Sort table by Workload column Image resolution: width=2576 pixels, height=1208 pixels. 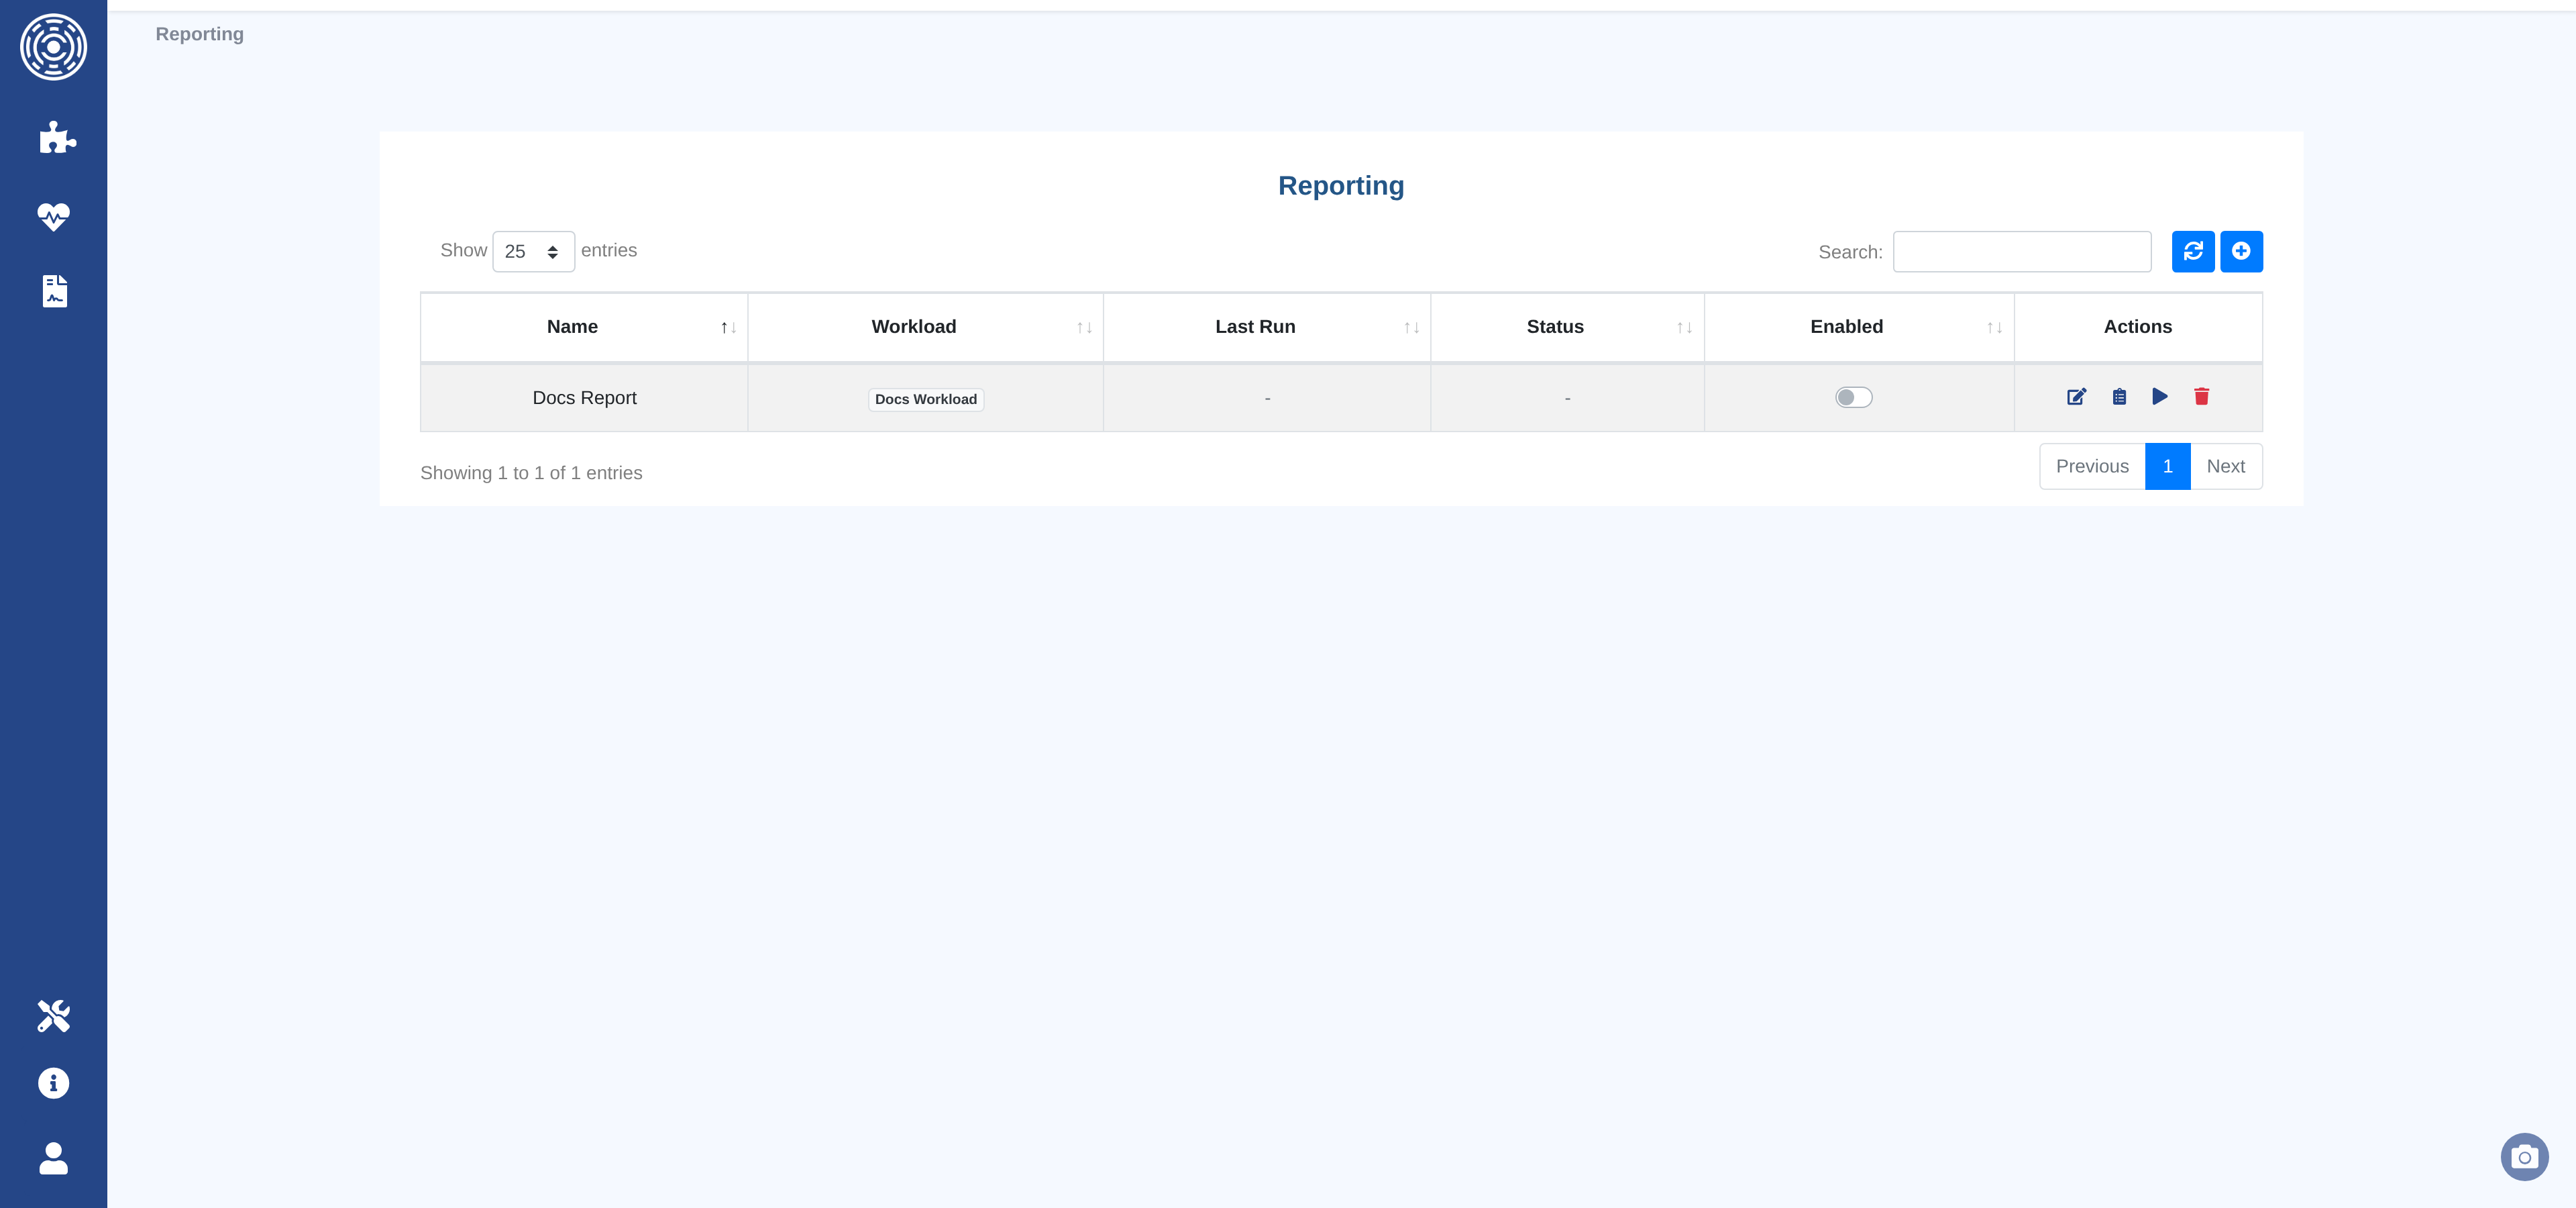(925, 327)
